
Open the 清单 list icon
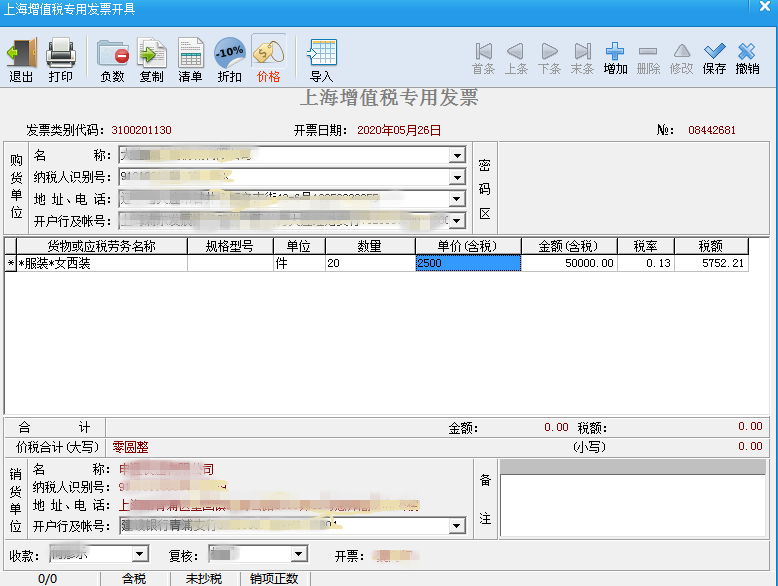click(x=191, y=52)
